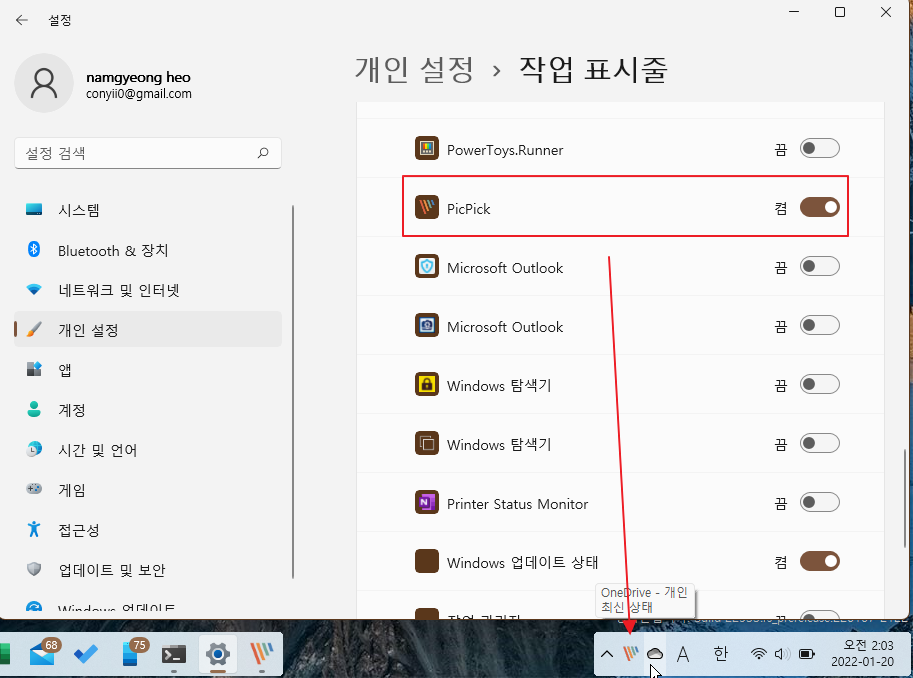
Task: Go back with the arrow next to 설정
Action: tap(22, 20)
